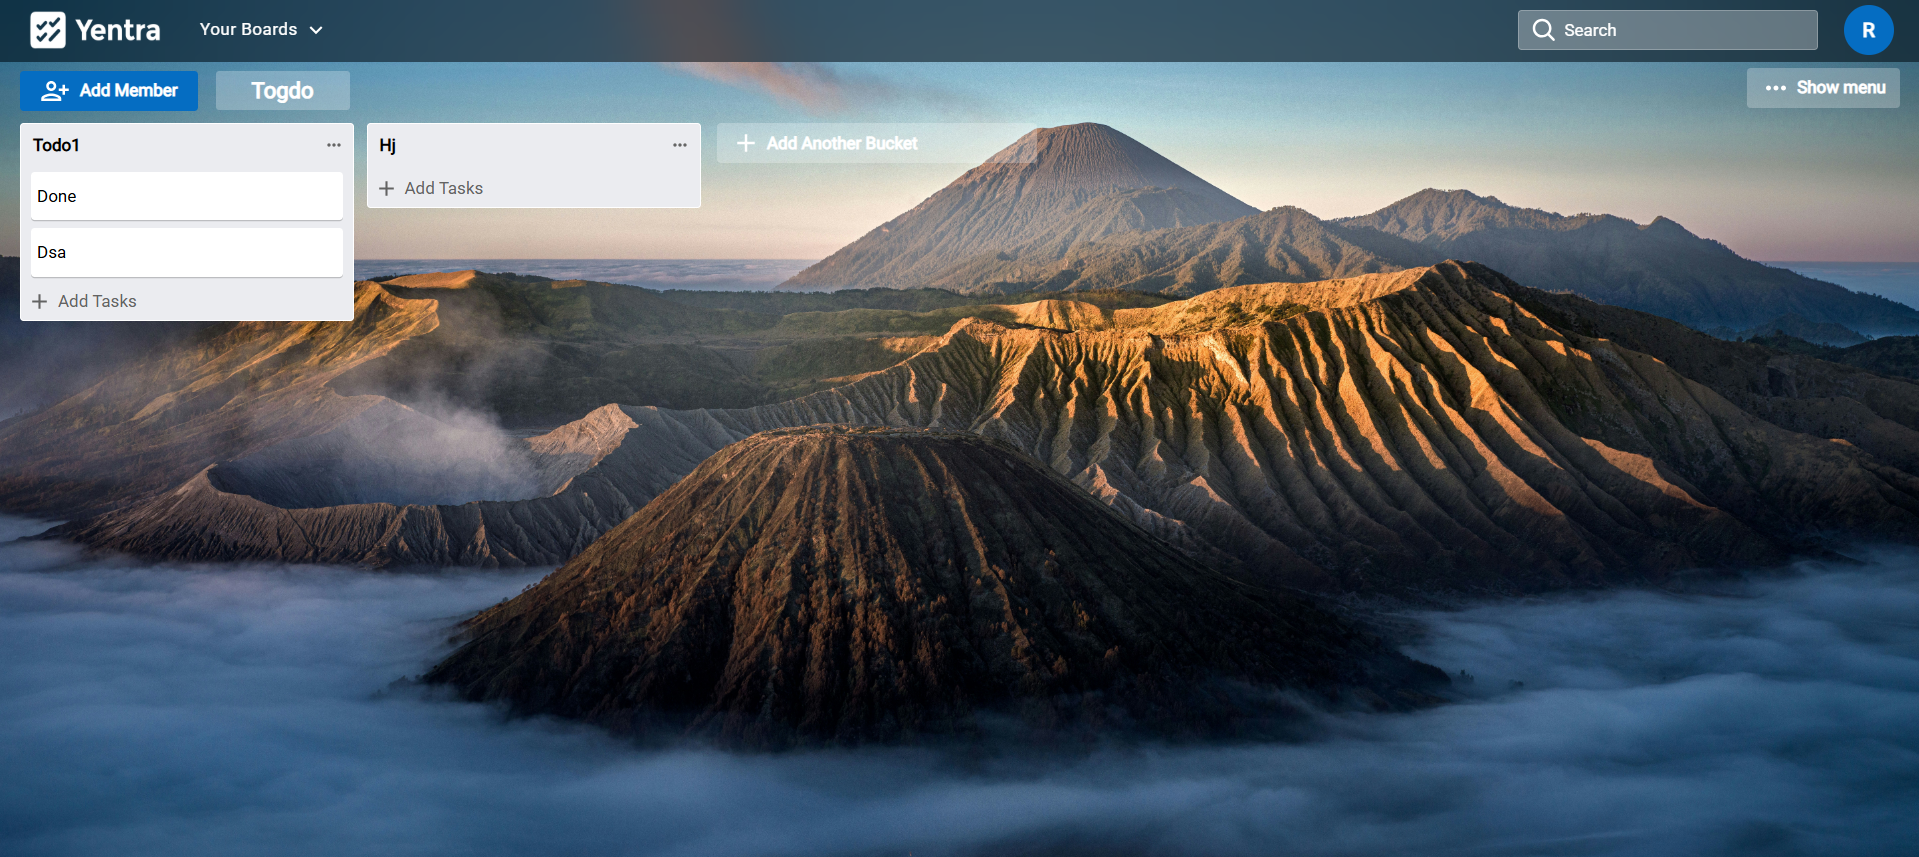This screenshot has width=1919, height=857.
Task: Open the Show menu panel
Action: click(1823, 88)
